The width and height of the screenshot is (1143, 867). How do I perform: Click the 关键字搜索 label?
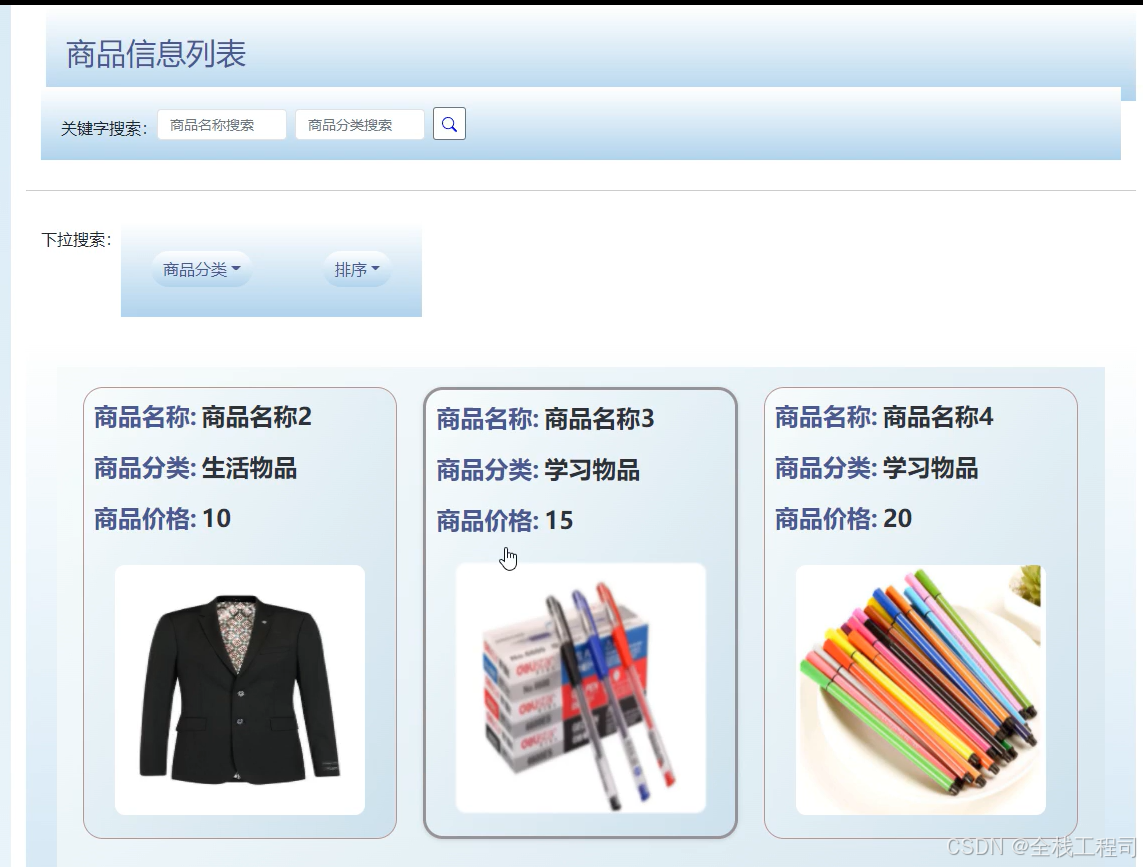click(x=104, y=129)
